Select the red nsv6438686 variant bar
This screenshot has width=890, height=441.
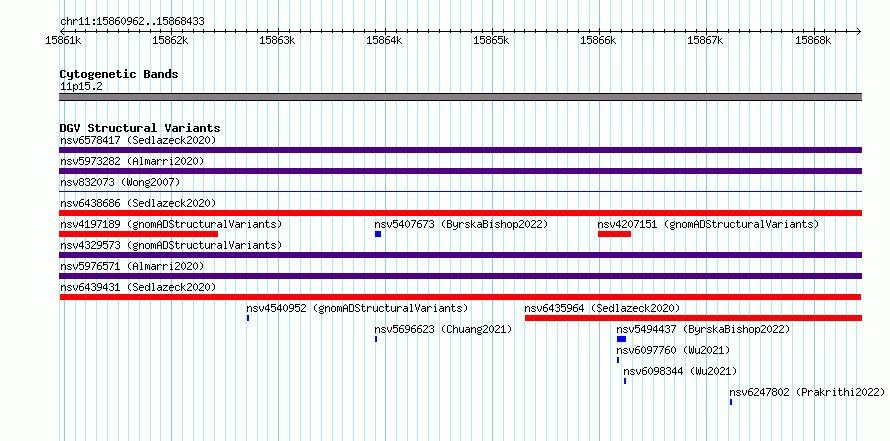(x=460, y=213)
